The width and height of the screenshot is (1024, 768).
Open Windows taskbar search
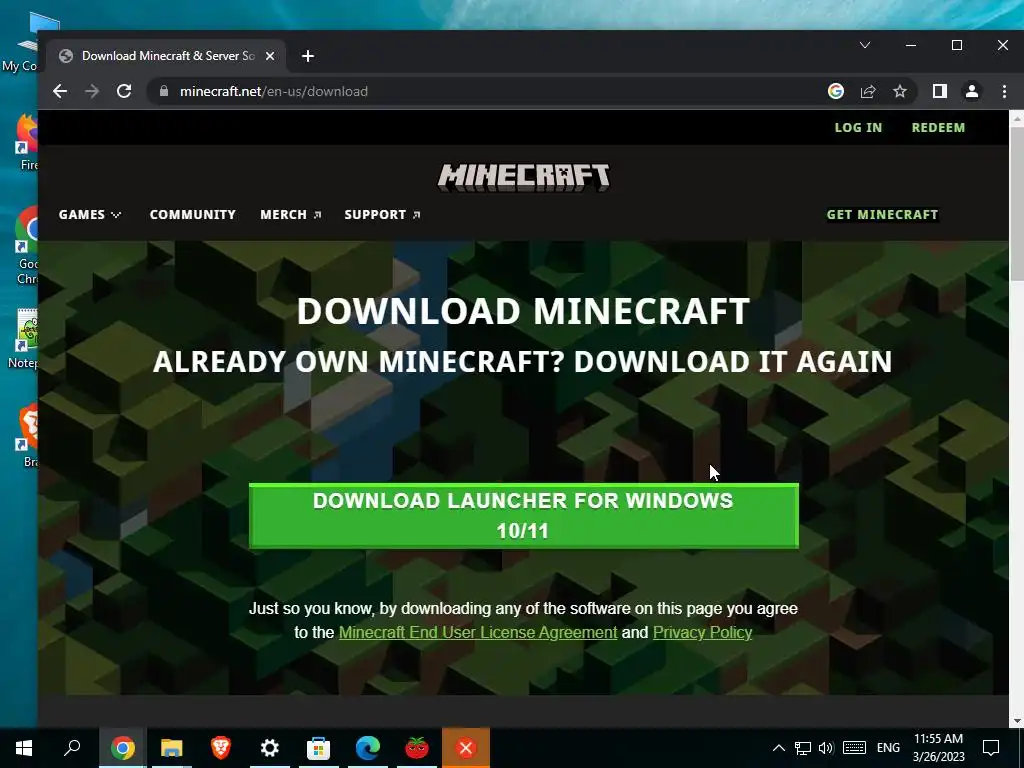72,748
